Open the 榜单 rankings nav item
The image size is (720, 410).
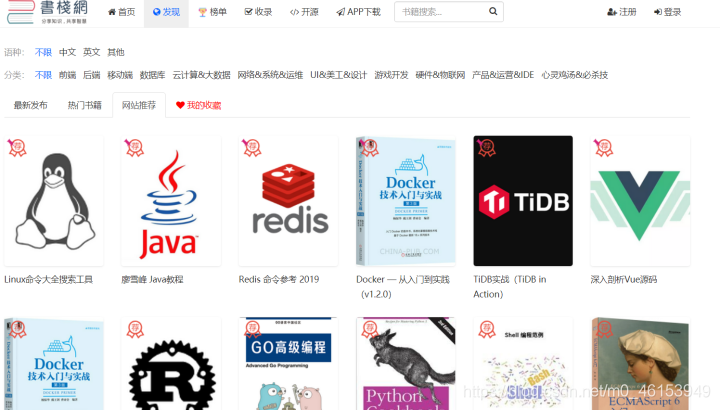pos(212,12)
